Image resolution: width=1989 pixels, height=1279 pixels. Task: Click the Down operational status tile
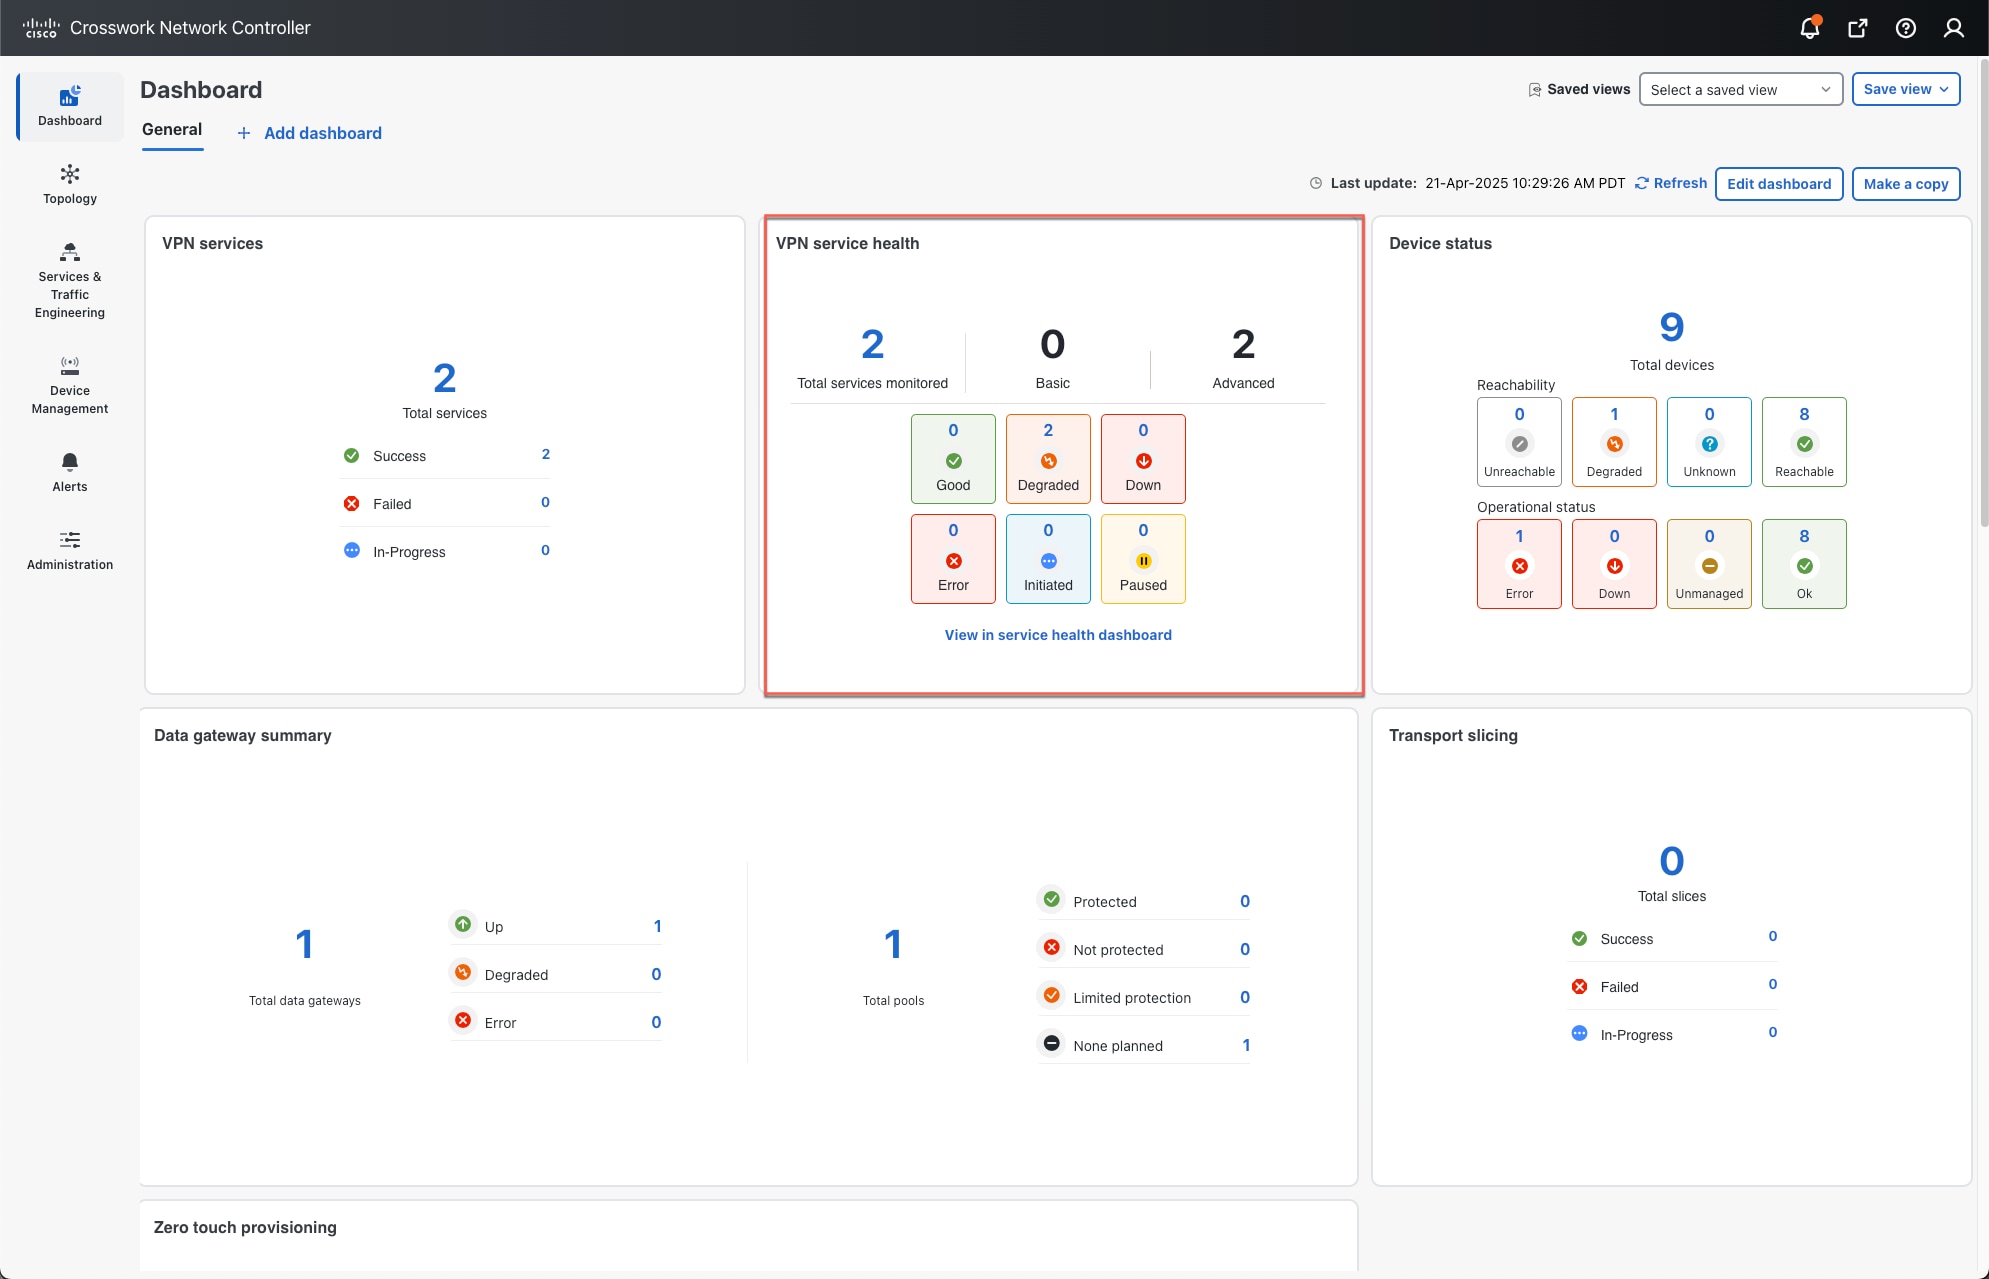1614,564
